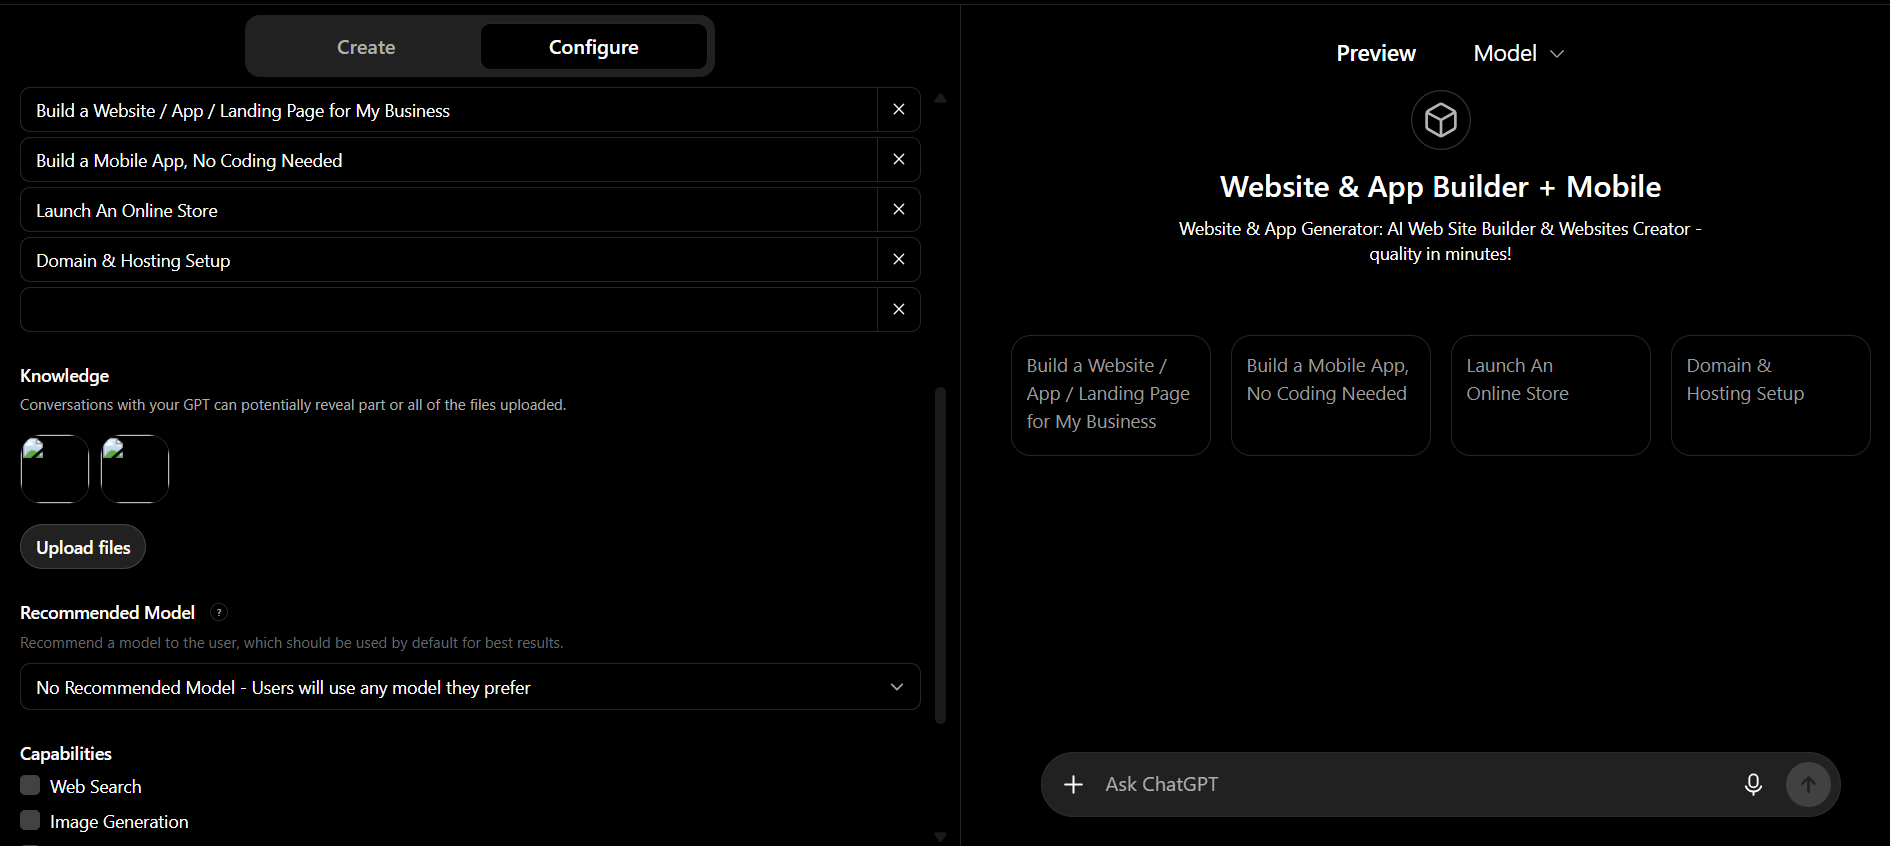The height and width of the screenshot is (846, 1890).
Task: Click the Upload files button
Action: [83, 547]
